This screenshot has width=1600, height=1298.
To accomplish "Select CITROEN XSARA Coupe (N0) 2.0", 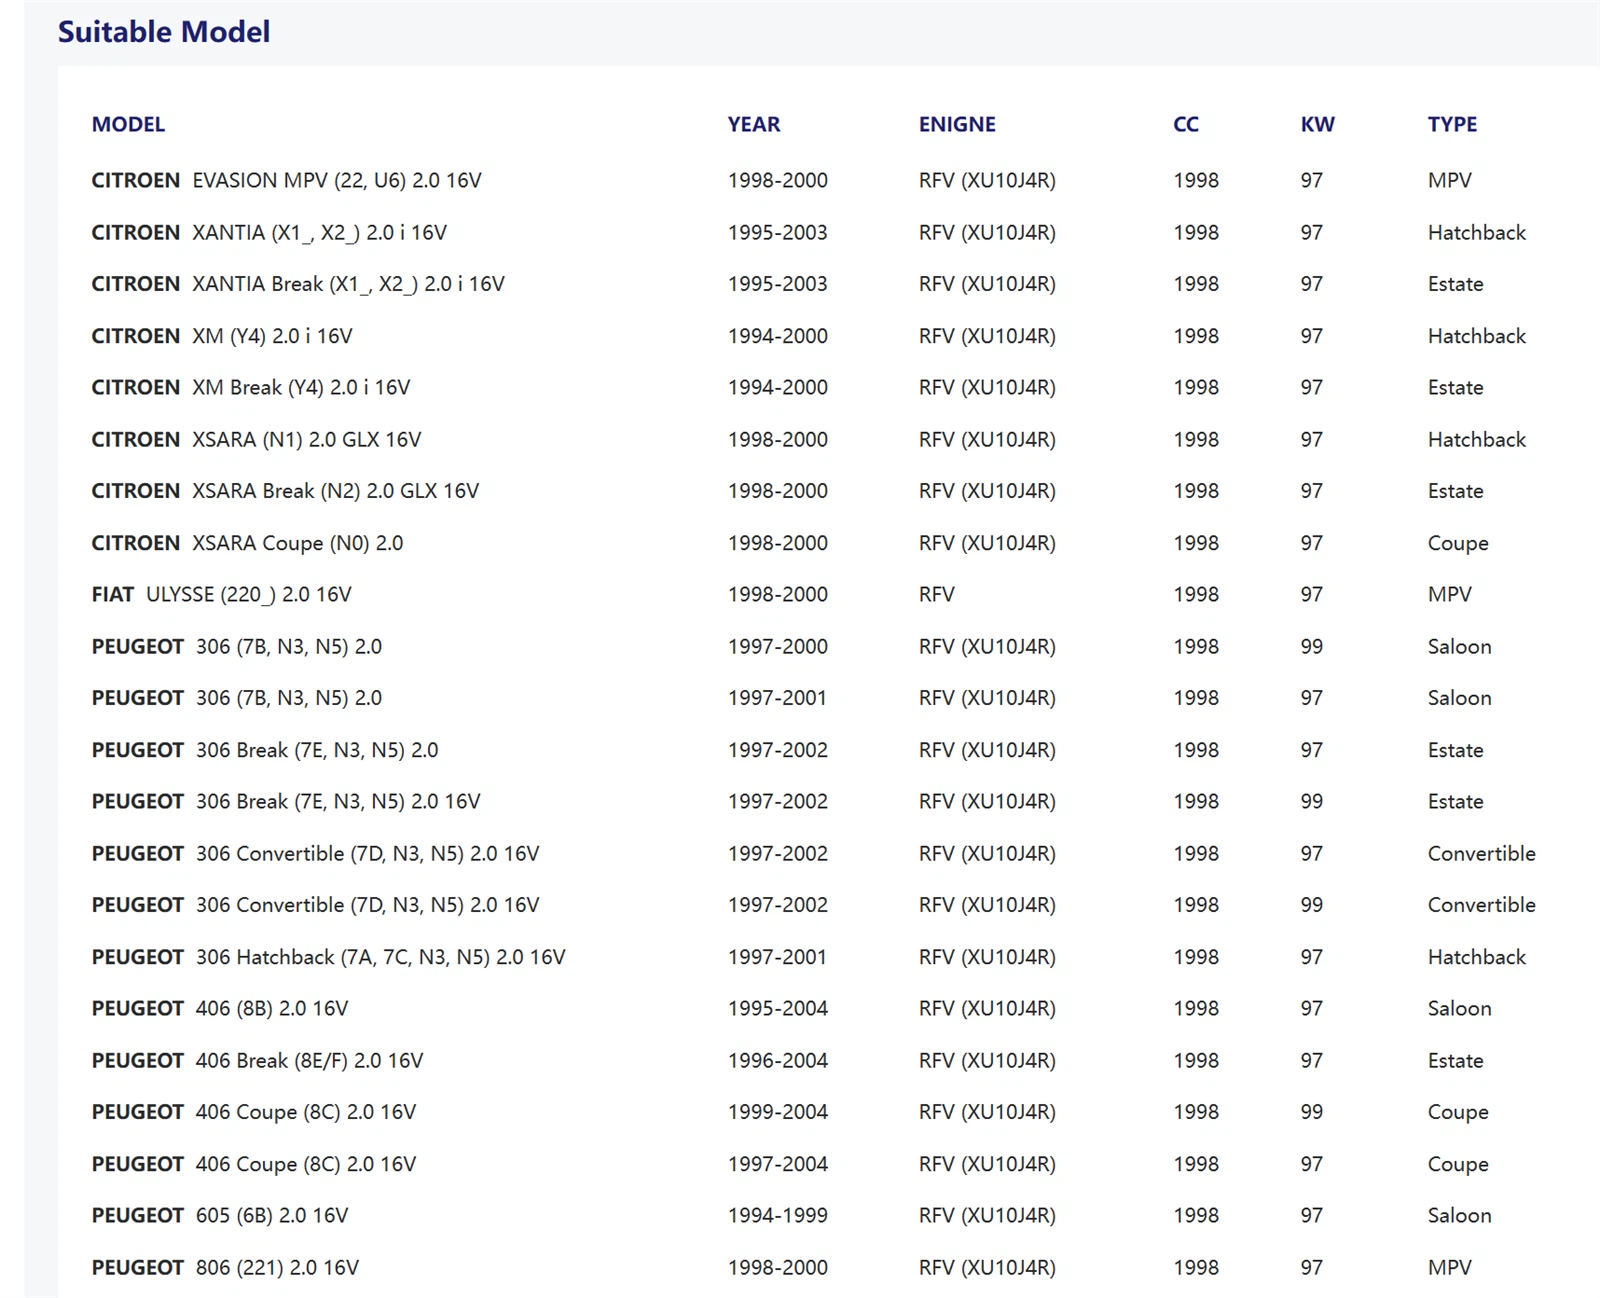I will (247, 543).
